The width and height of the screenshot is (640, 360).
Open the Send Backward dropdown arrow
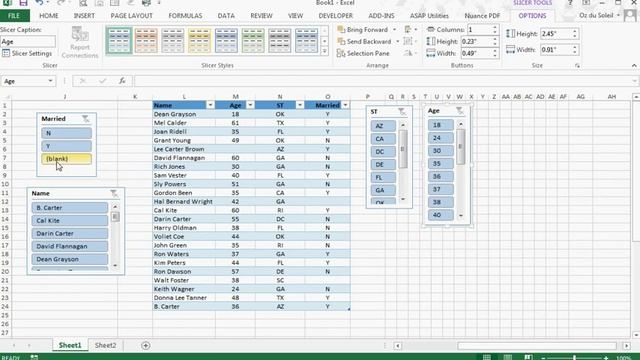tap(398, 42)
